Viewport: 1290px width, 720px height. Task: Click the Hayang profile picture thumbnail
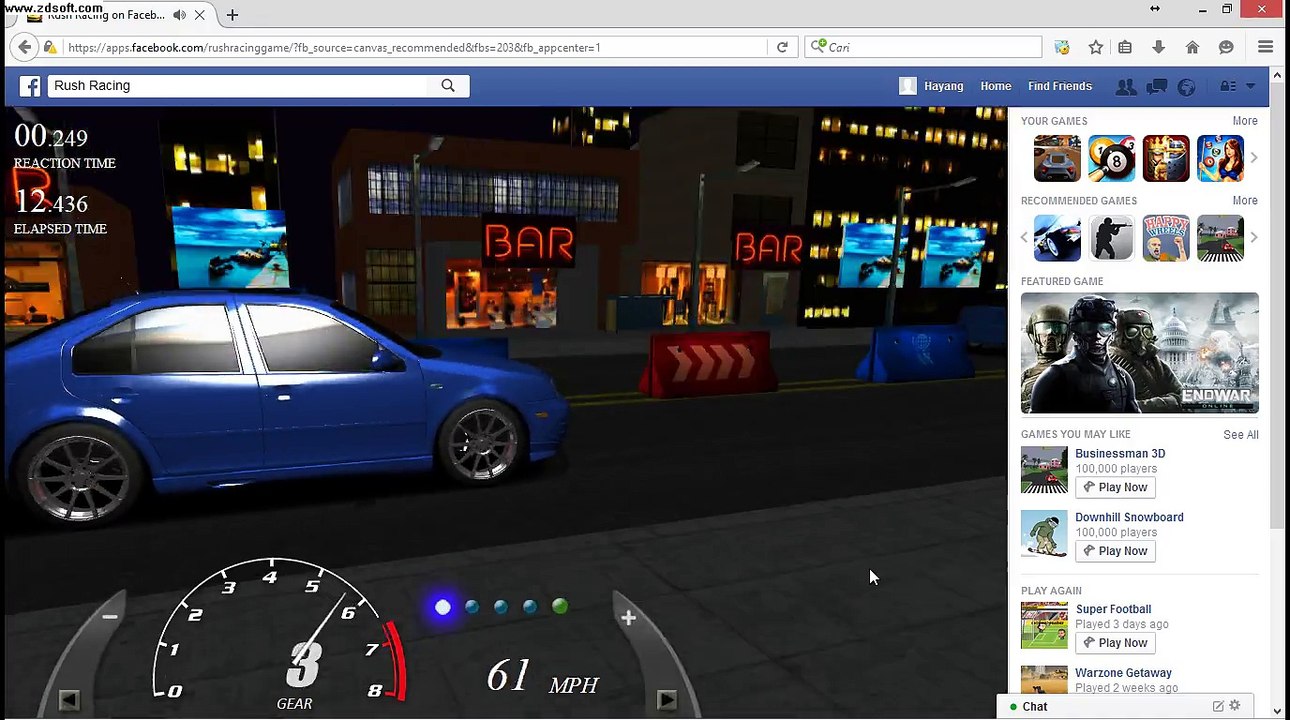pos(908,86)
